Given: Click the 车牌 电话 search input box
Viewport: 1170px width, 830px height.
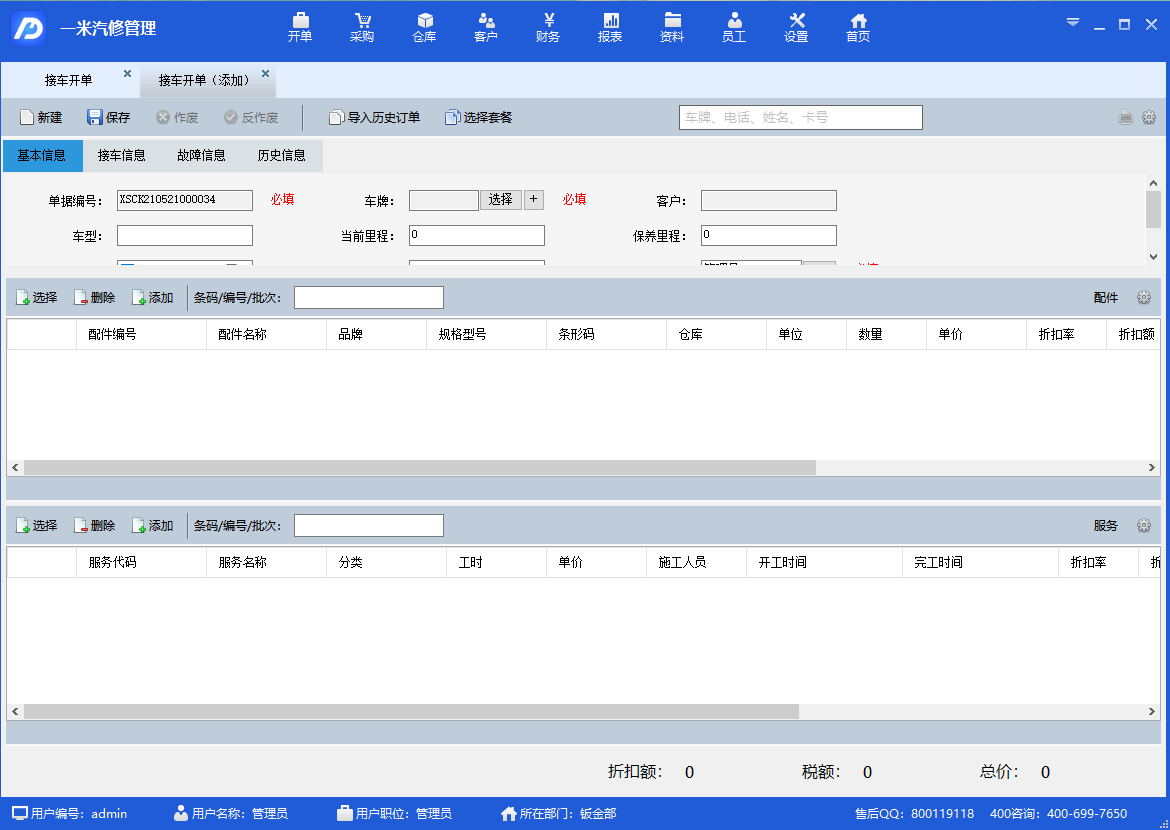Looking at the screenshot, I should tap(800, 118).
